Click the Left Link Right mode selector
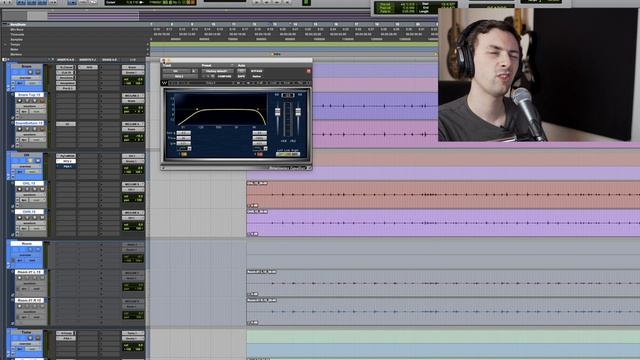Screen dimensions: 640x360 (288, 154)
